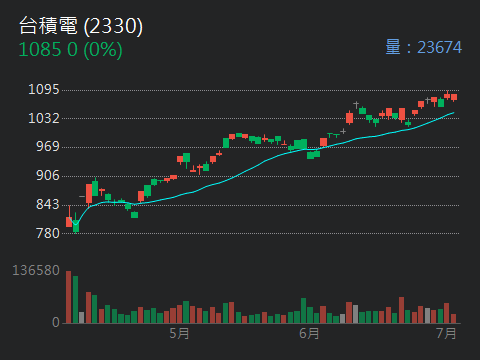This screenshot has width=480, height=360.
Task: Click the last red candlestick at far right
Action: coord(454,97)
